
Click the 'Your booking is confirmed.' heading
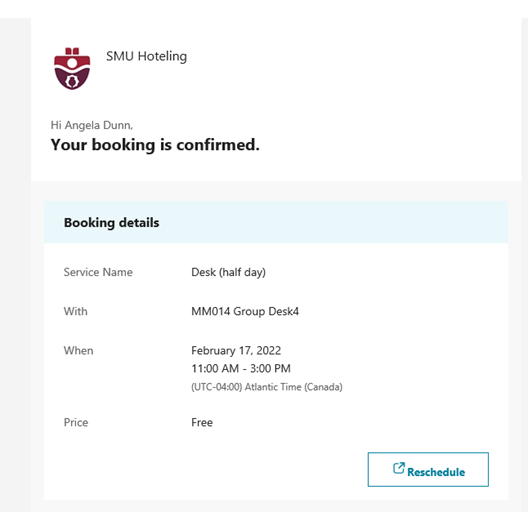point(155,145)
